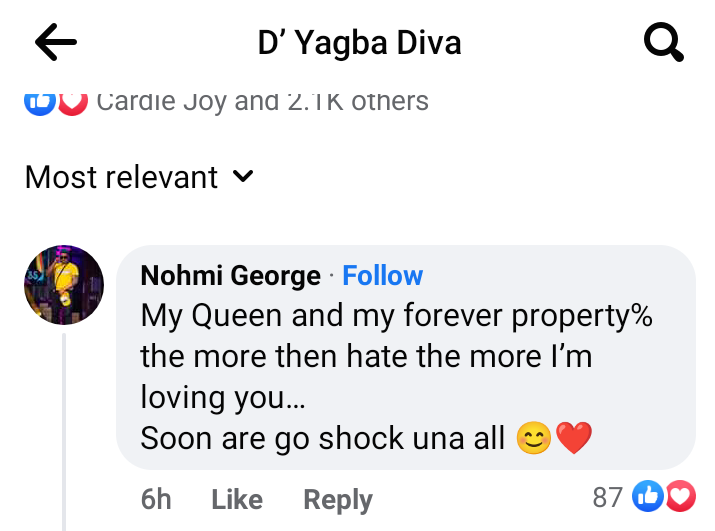View who reacted: Cardie Joy and 2.1K others

click(262, 100)
